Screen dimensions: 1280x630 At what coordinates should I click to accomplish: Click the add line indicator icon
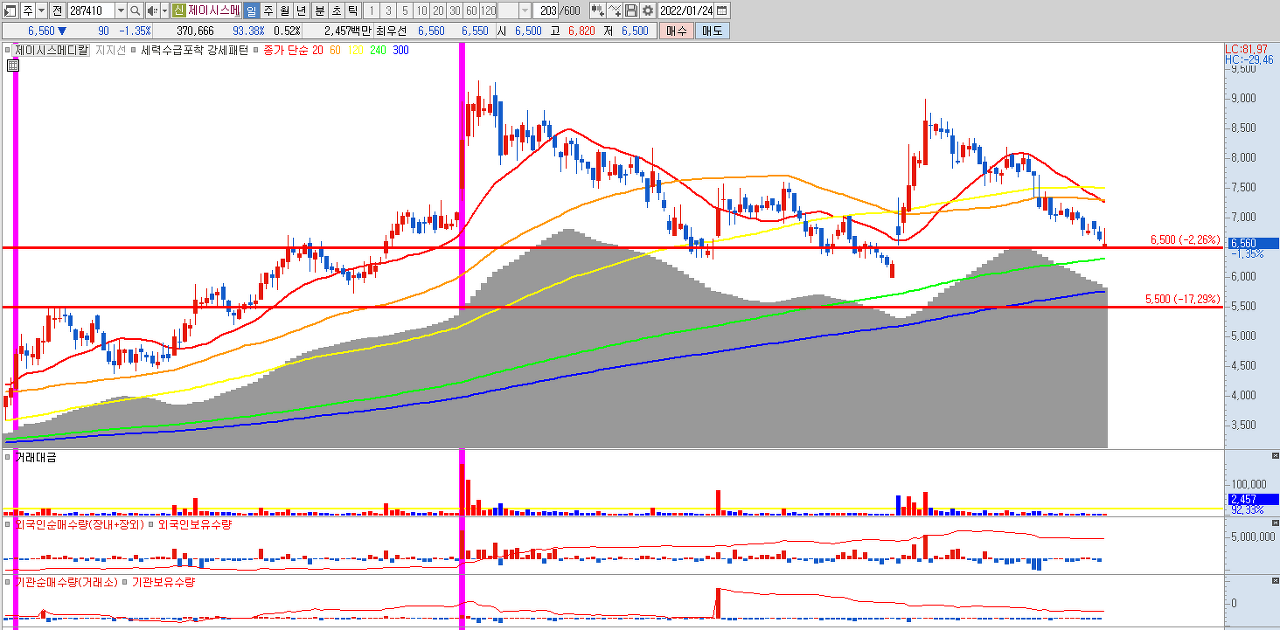614,11
